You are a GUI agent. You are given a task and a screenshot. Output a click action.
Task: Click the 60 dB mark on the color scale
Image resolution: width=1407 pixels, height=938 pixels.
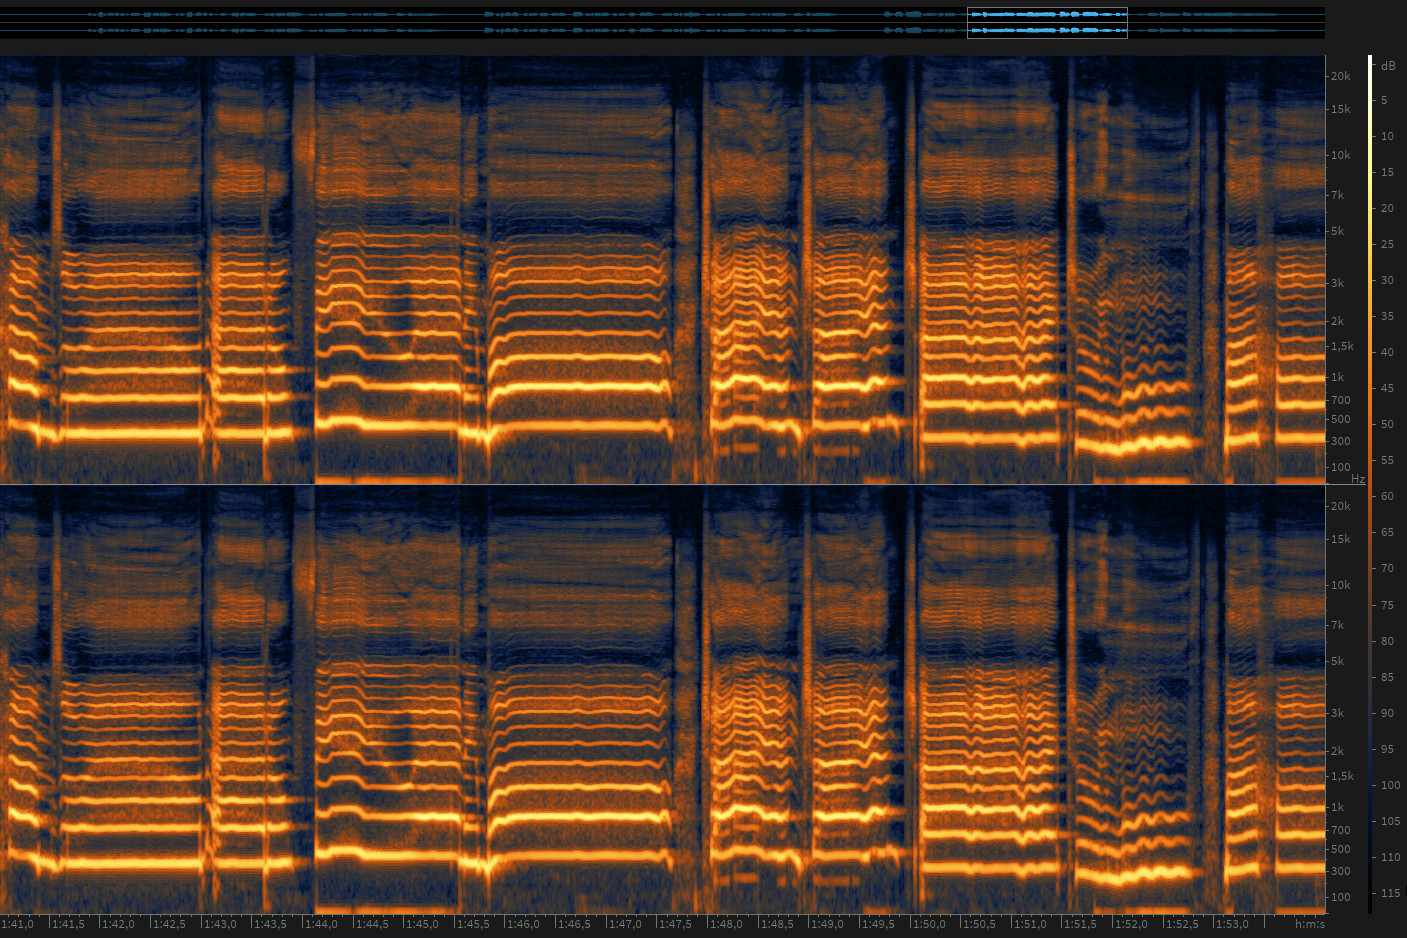(x=1387, y=496)
